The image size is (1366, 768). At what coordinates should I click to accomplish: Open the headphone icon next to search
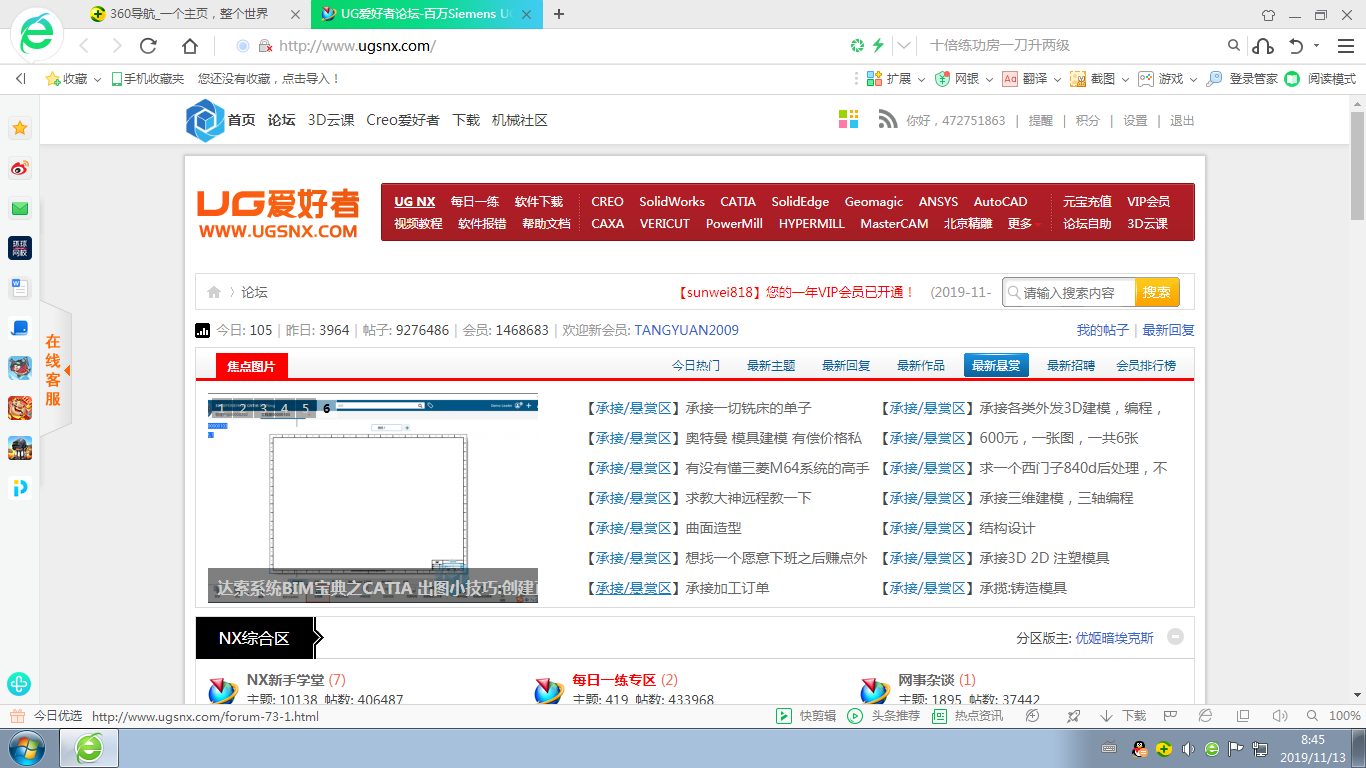tap(1263, 46)
